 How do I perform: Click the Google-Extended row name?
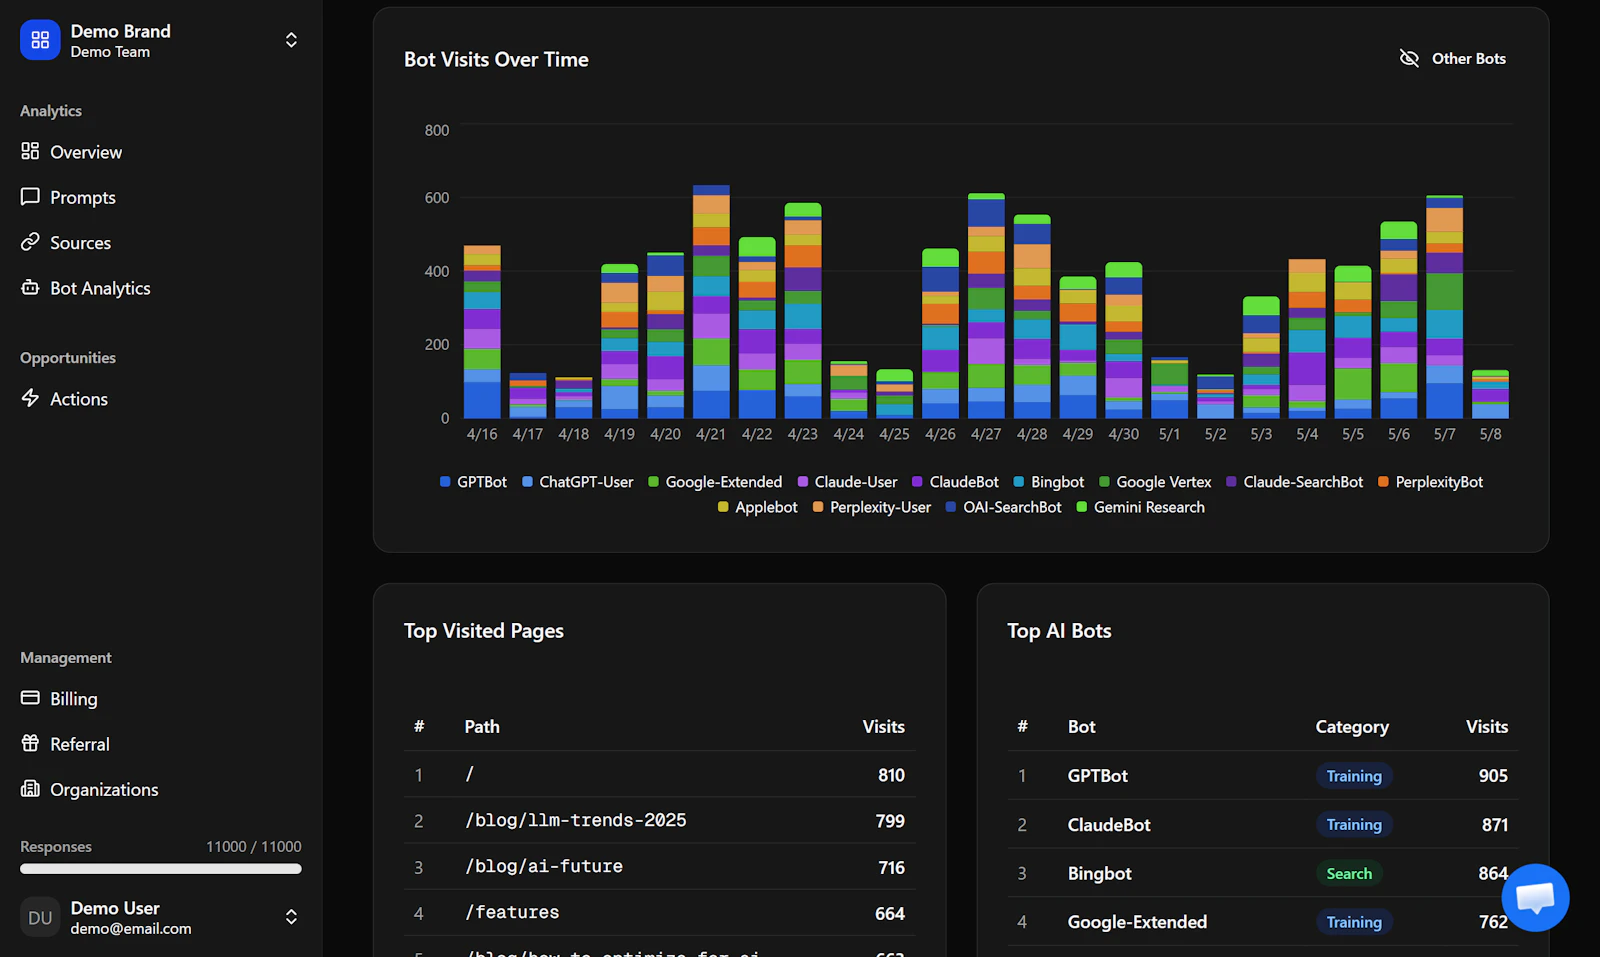pos(1137,922)
